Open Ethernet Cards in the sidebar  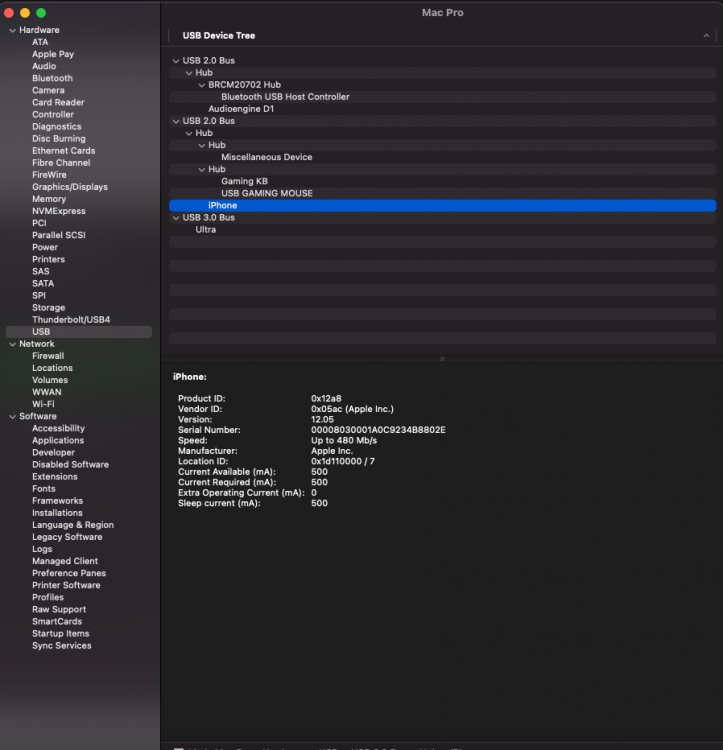coord(64,151)
